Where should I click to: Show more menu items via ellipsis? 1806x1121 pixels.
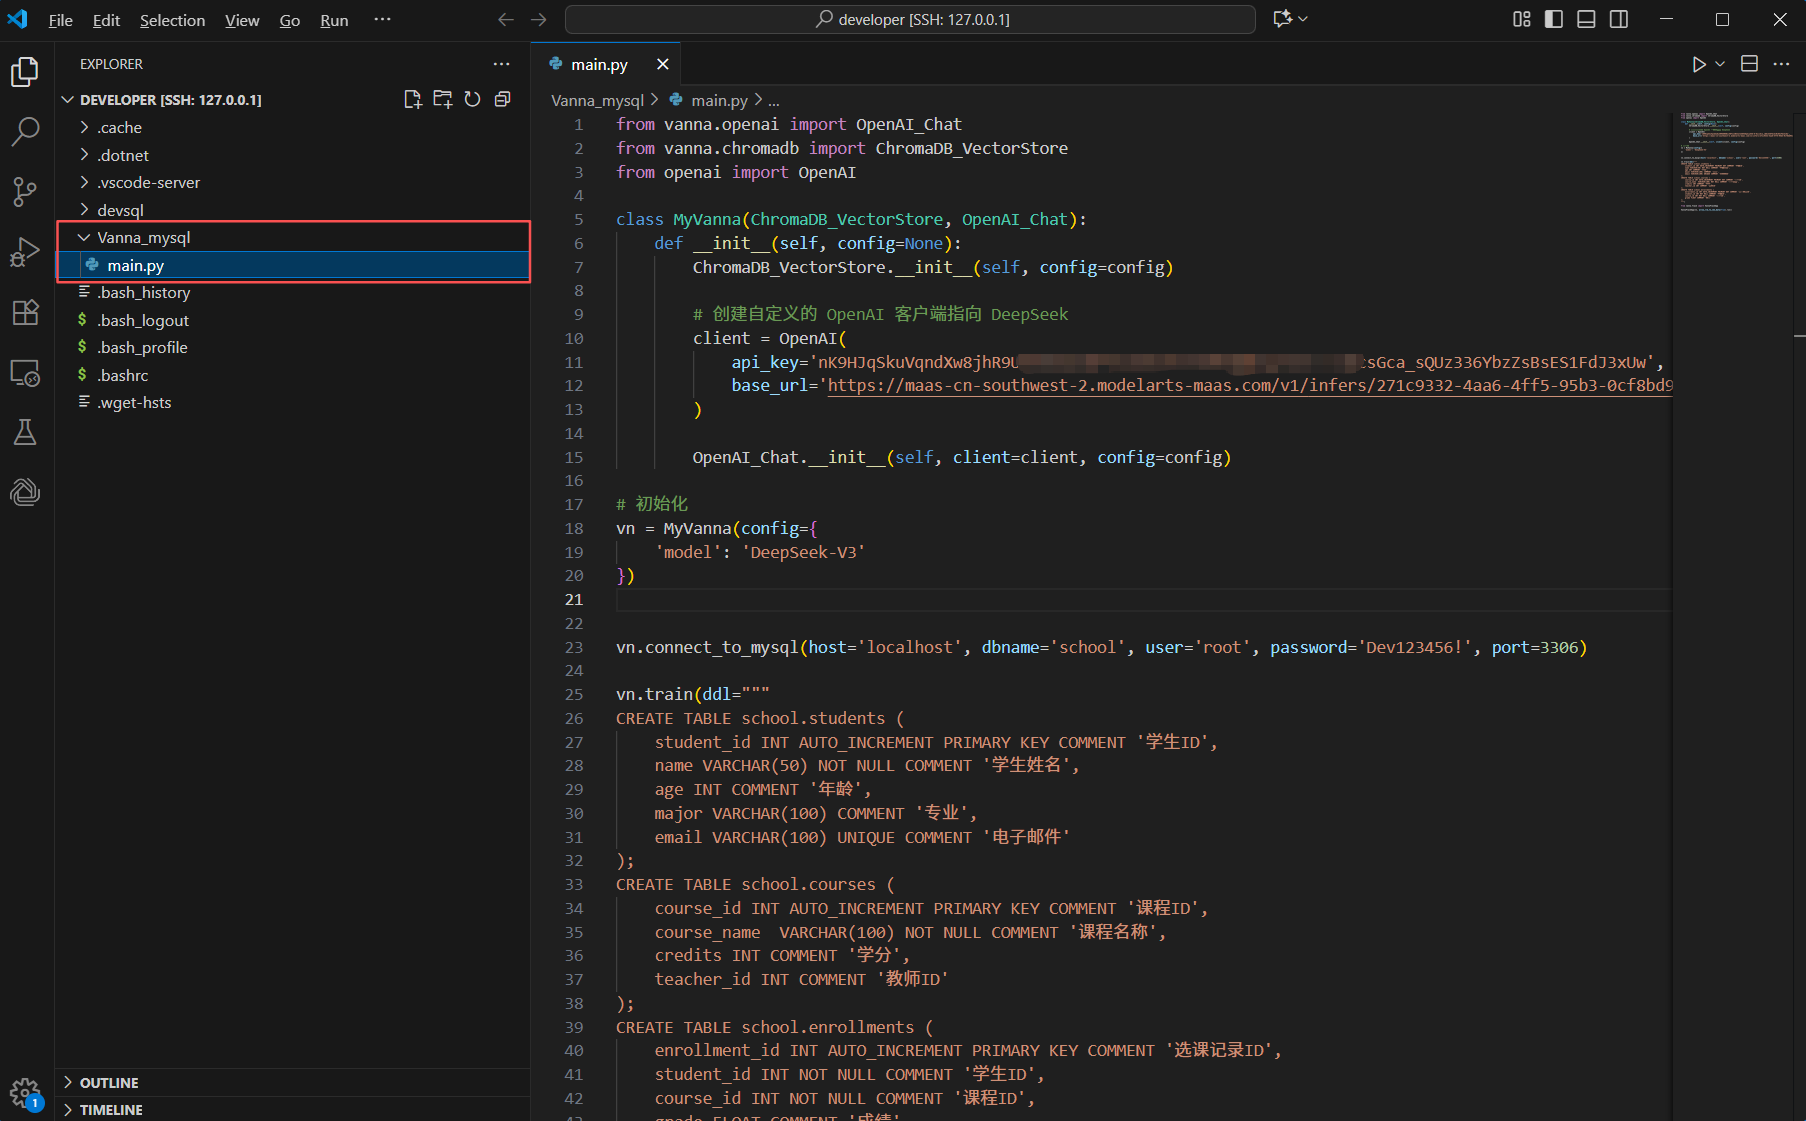pos(382,20)
